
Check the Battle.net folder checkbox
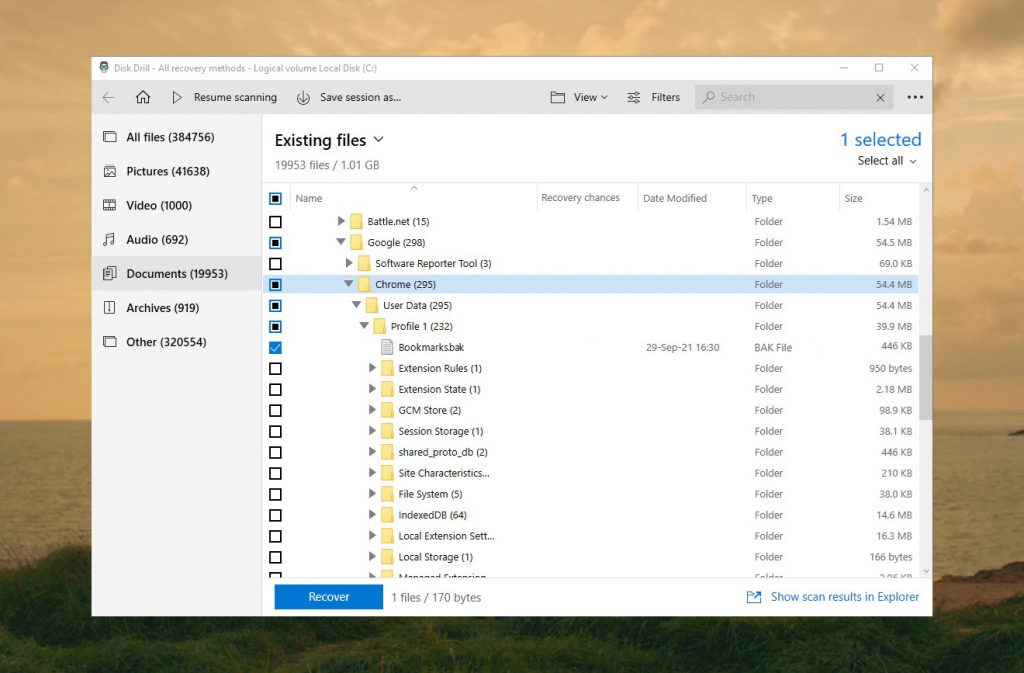[275, 221]
